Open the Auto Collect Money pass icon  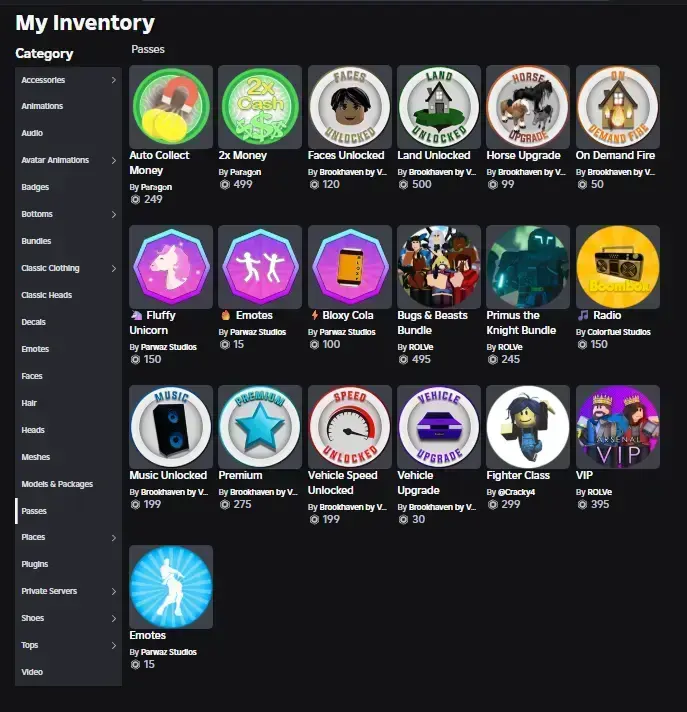coord(171,107)
